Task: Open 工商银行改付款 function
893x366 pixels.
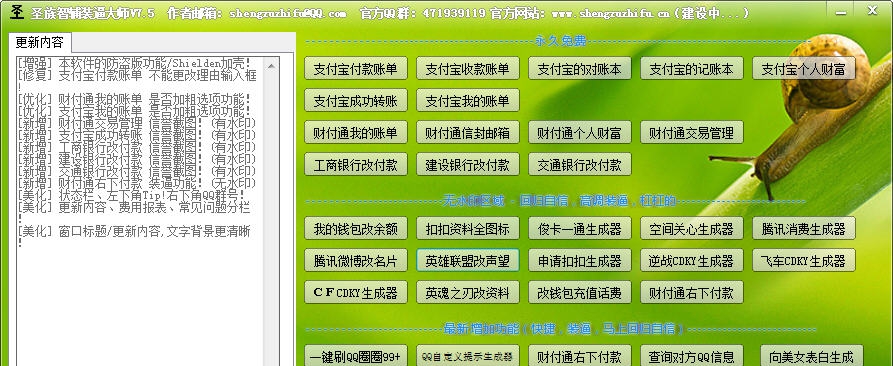Action: [355, 165]
